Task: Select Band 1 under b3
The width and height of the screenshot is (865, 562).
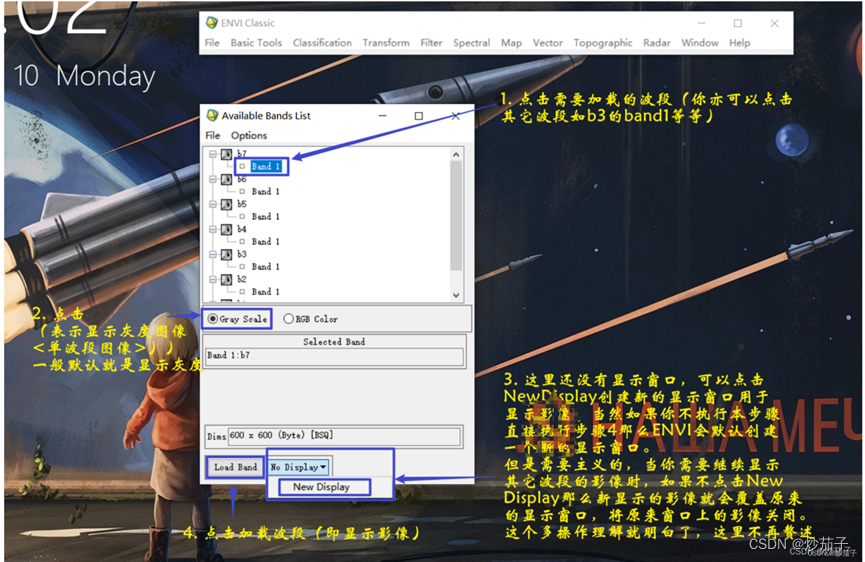Action: 266,267
